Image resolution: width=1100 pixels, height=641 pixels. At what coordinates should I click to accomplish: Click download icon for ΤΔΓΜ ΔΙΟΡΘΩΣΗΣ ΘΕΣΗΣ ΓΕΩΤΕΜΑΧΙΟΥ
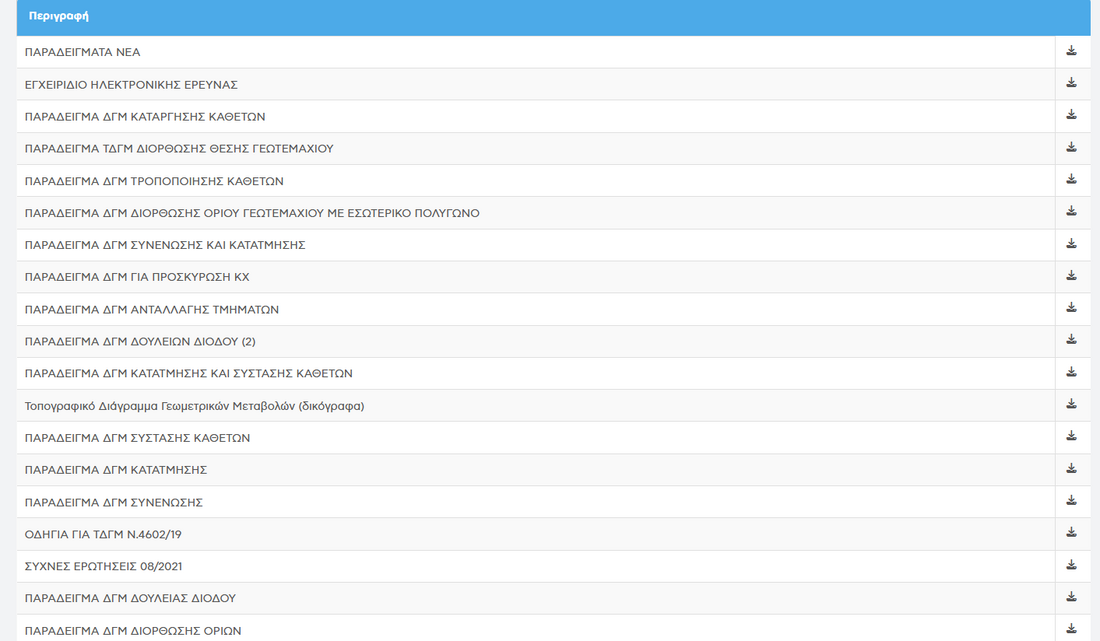coord(1071,147)
